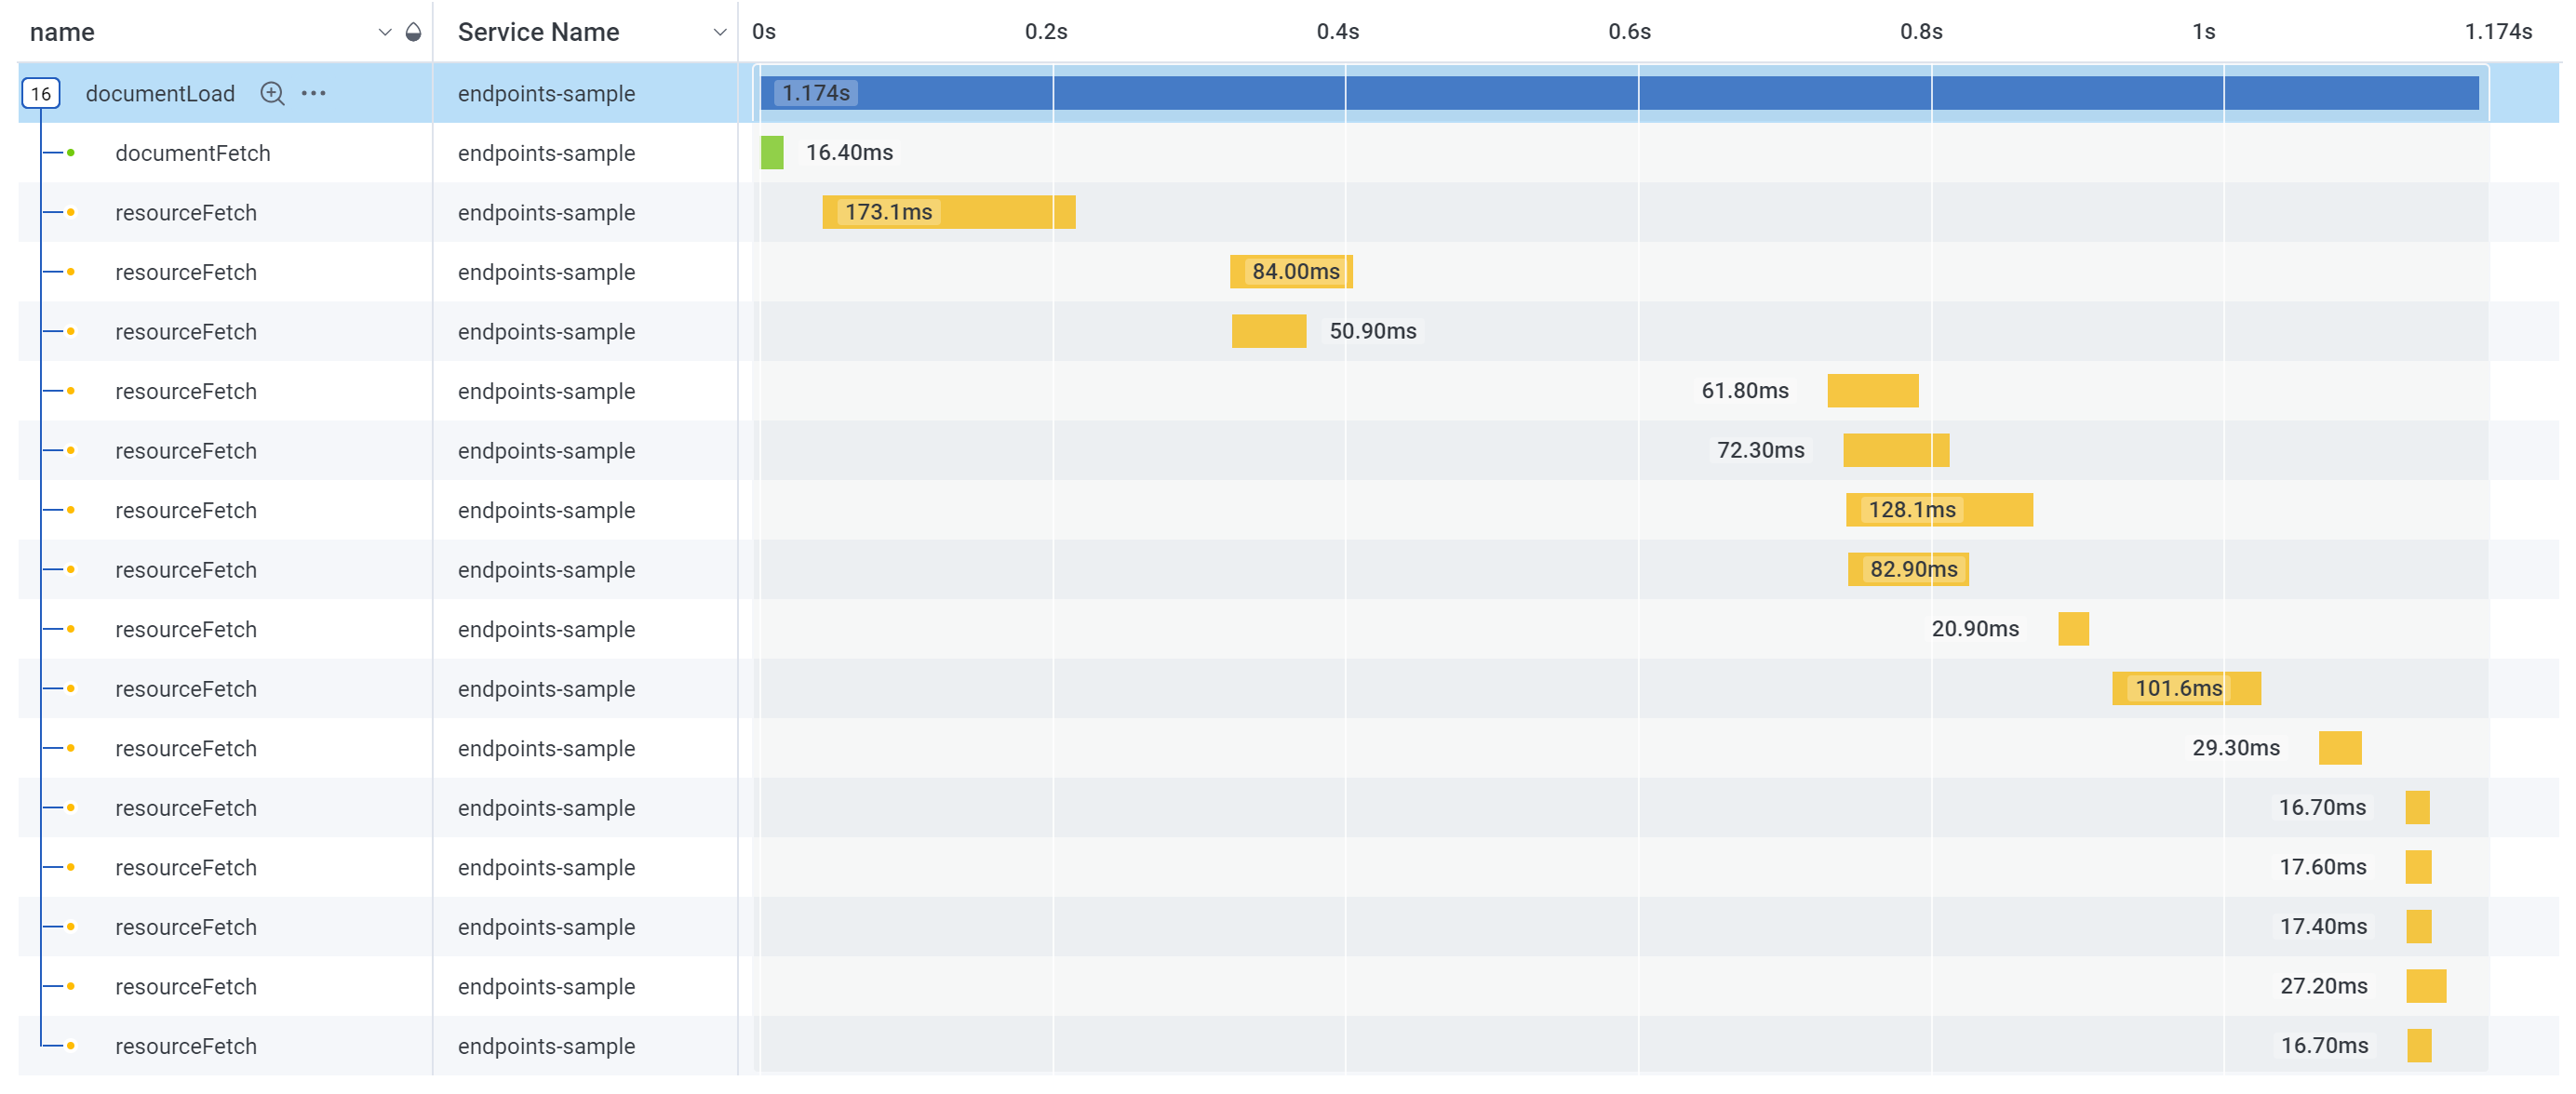Viewport: 2576px width, 1094px height.
Task: Click the bar labeled 29.30ms
Action: 2340,748
